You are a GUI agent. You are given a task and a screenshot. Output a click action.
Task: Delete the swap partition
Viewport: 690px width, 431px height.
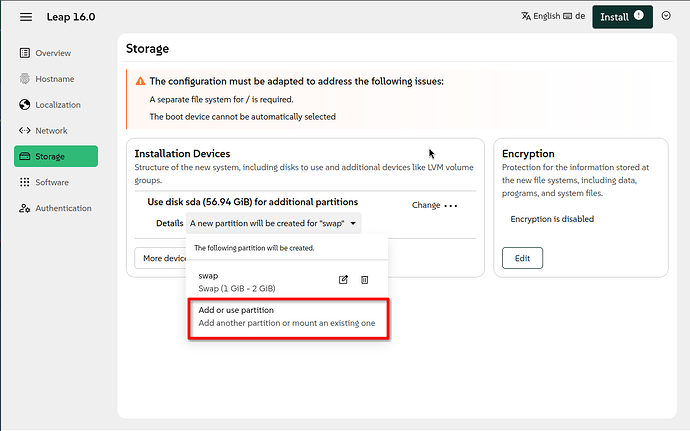point(364,280)
